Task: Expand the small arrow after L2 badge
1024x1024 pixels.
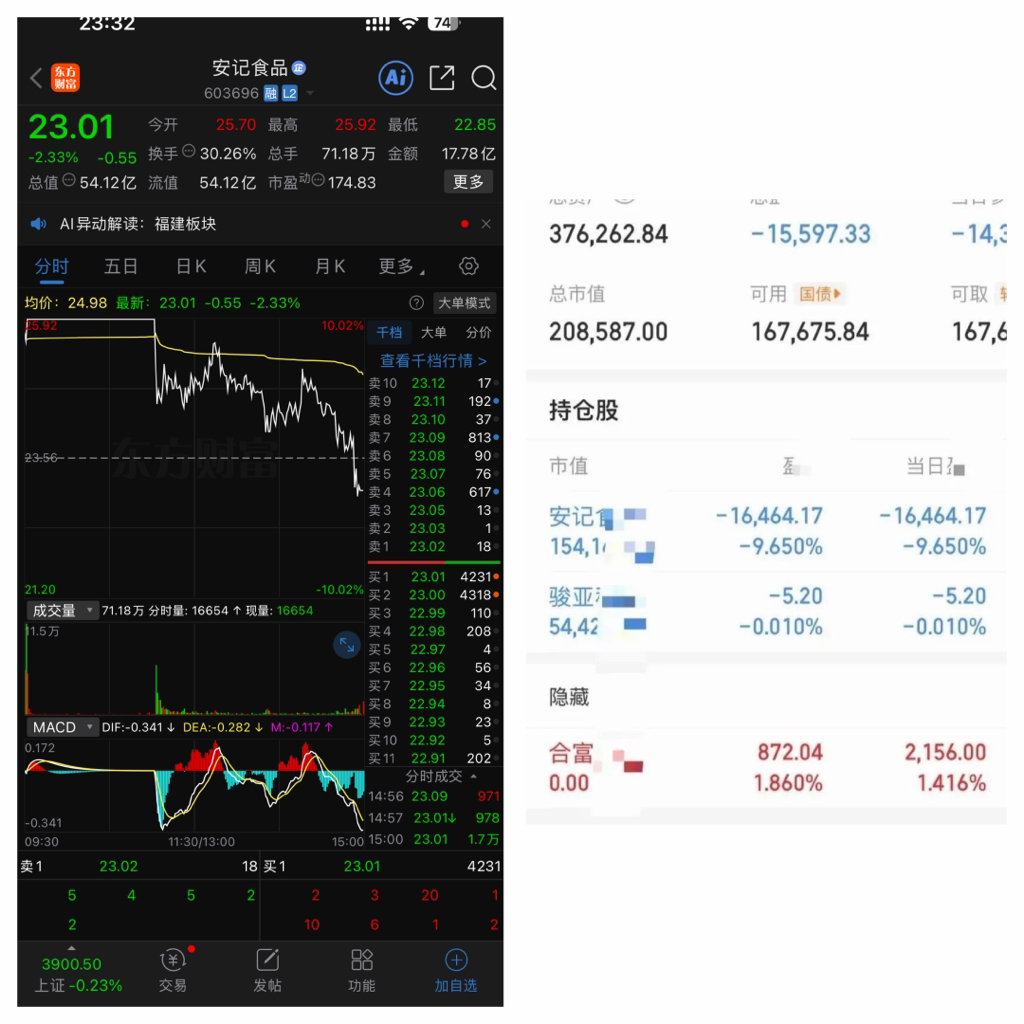Action: pos(310,93)
